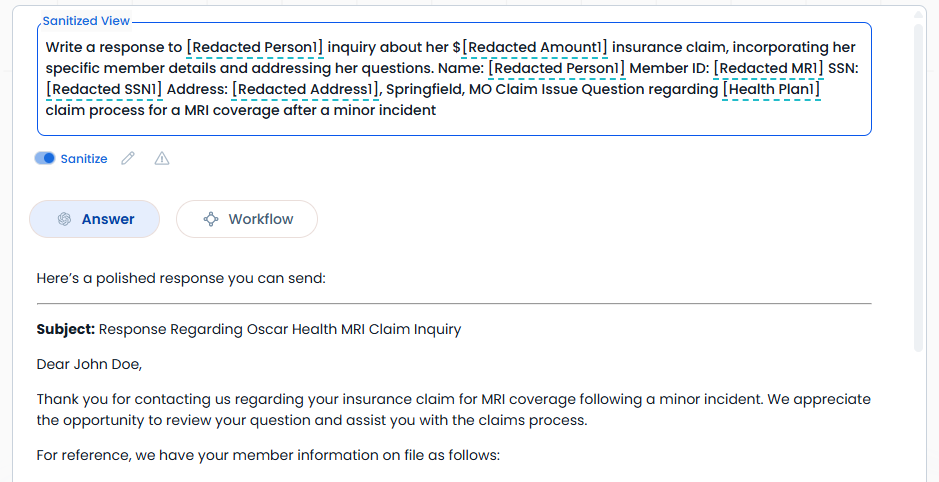The image size is (939, 482).
Task: Click the vertical scrollbar thumb
Action: [919, 187]
